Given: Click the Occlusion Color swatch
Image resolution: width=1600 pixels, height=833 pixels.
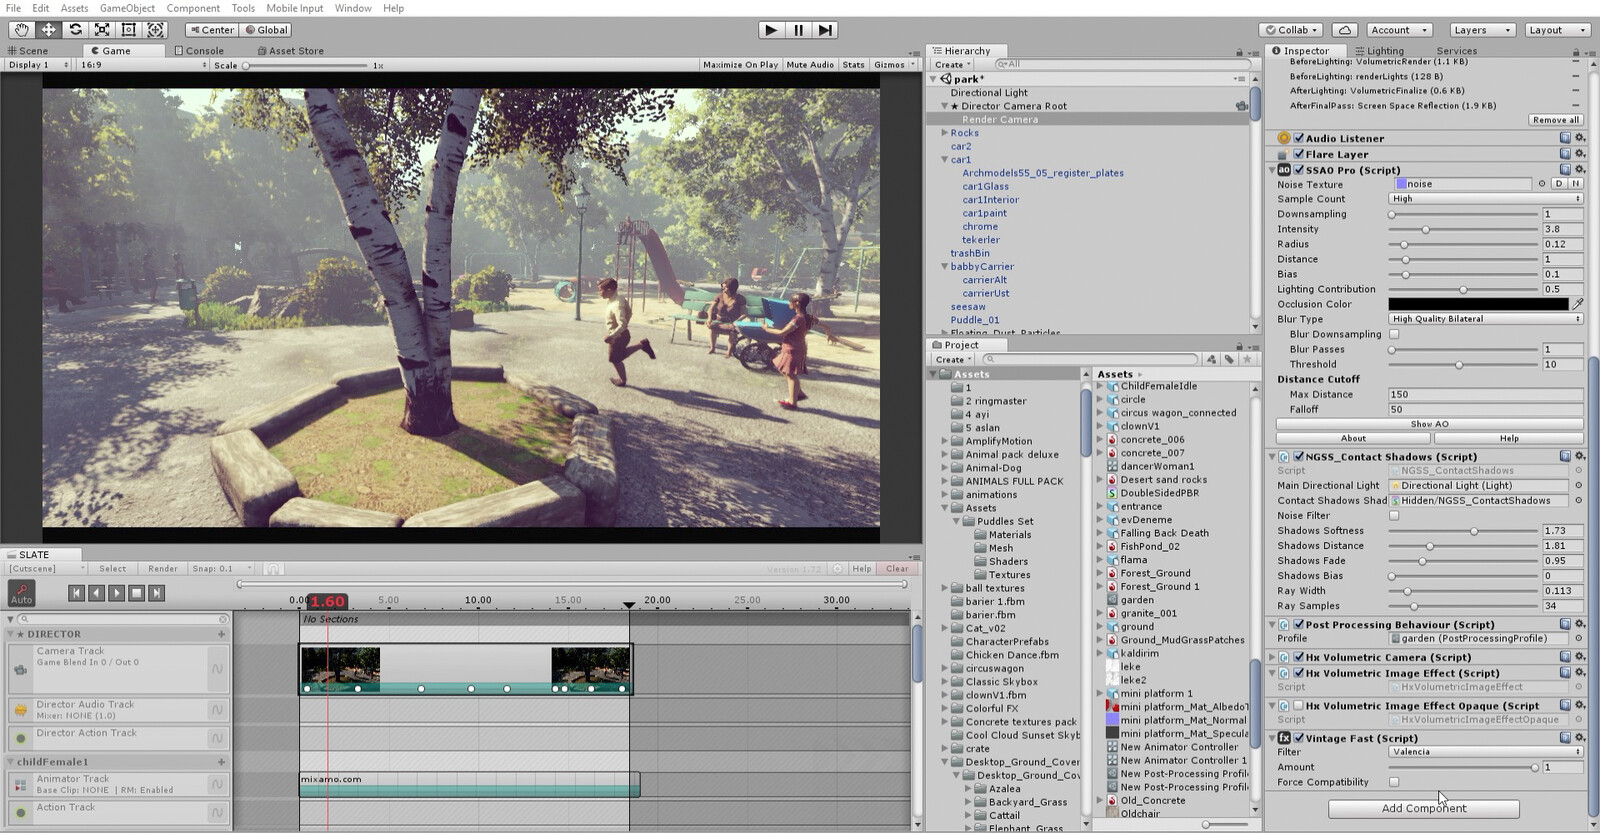Looking at the screenshot, I should (1478, 304).
